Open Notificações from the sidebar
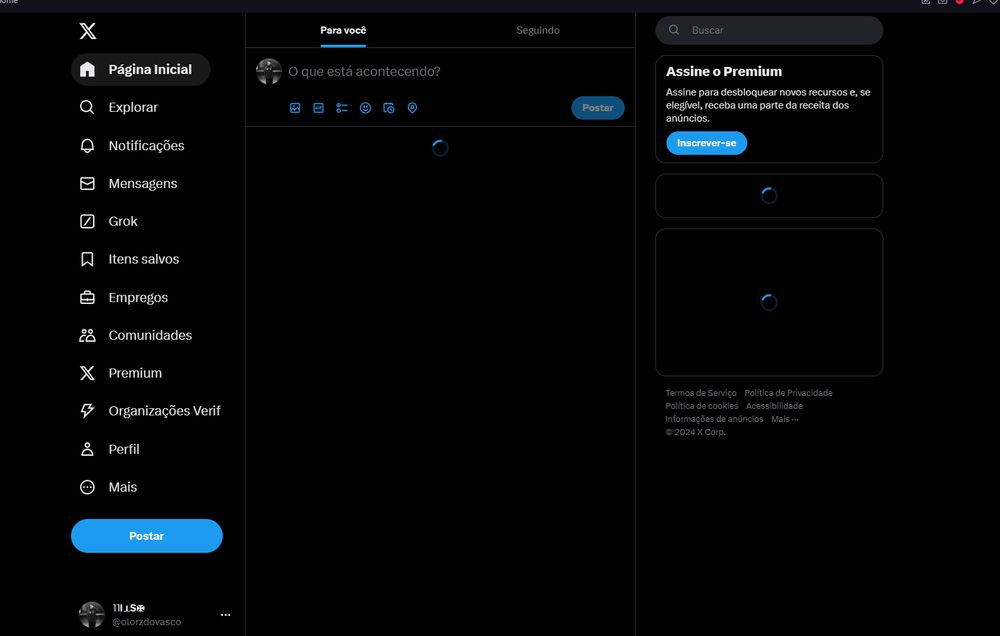Image resolution: width=1000 pixels, height=636 pixels. [132, 145]
